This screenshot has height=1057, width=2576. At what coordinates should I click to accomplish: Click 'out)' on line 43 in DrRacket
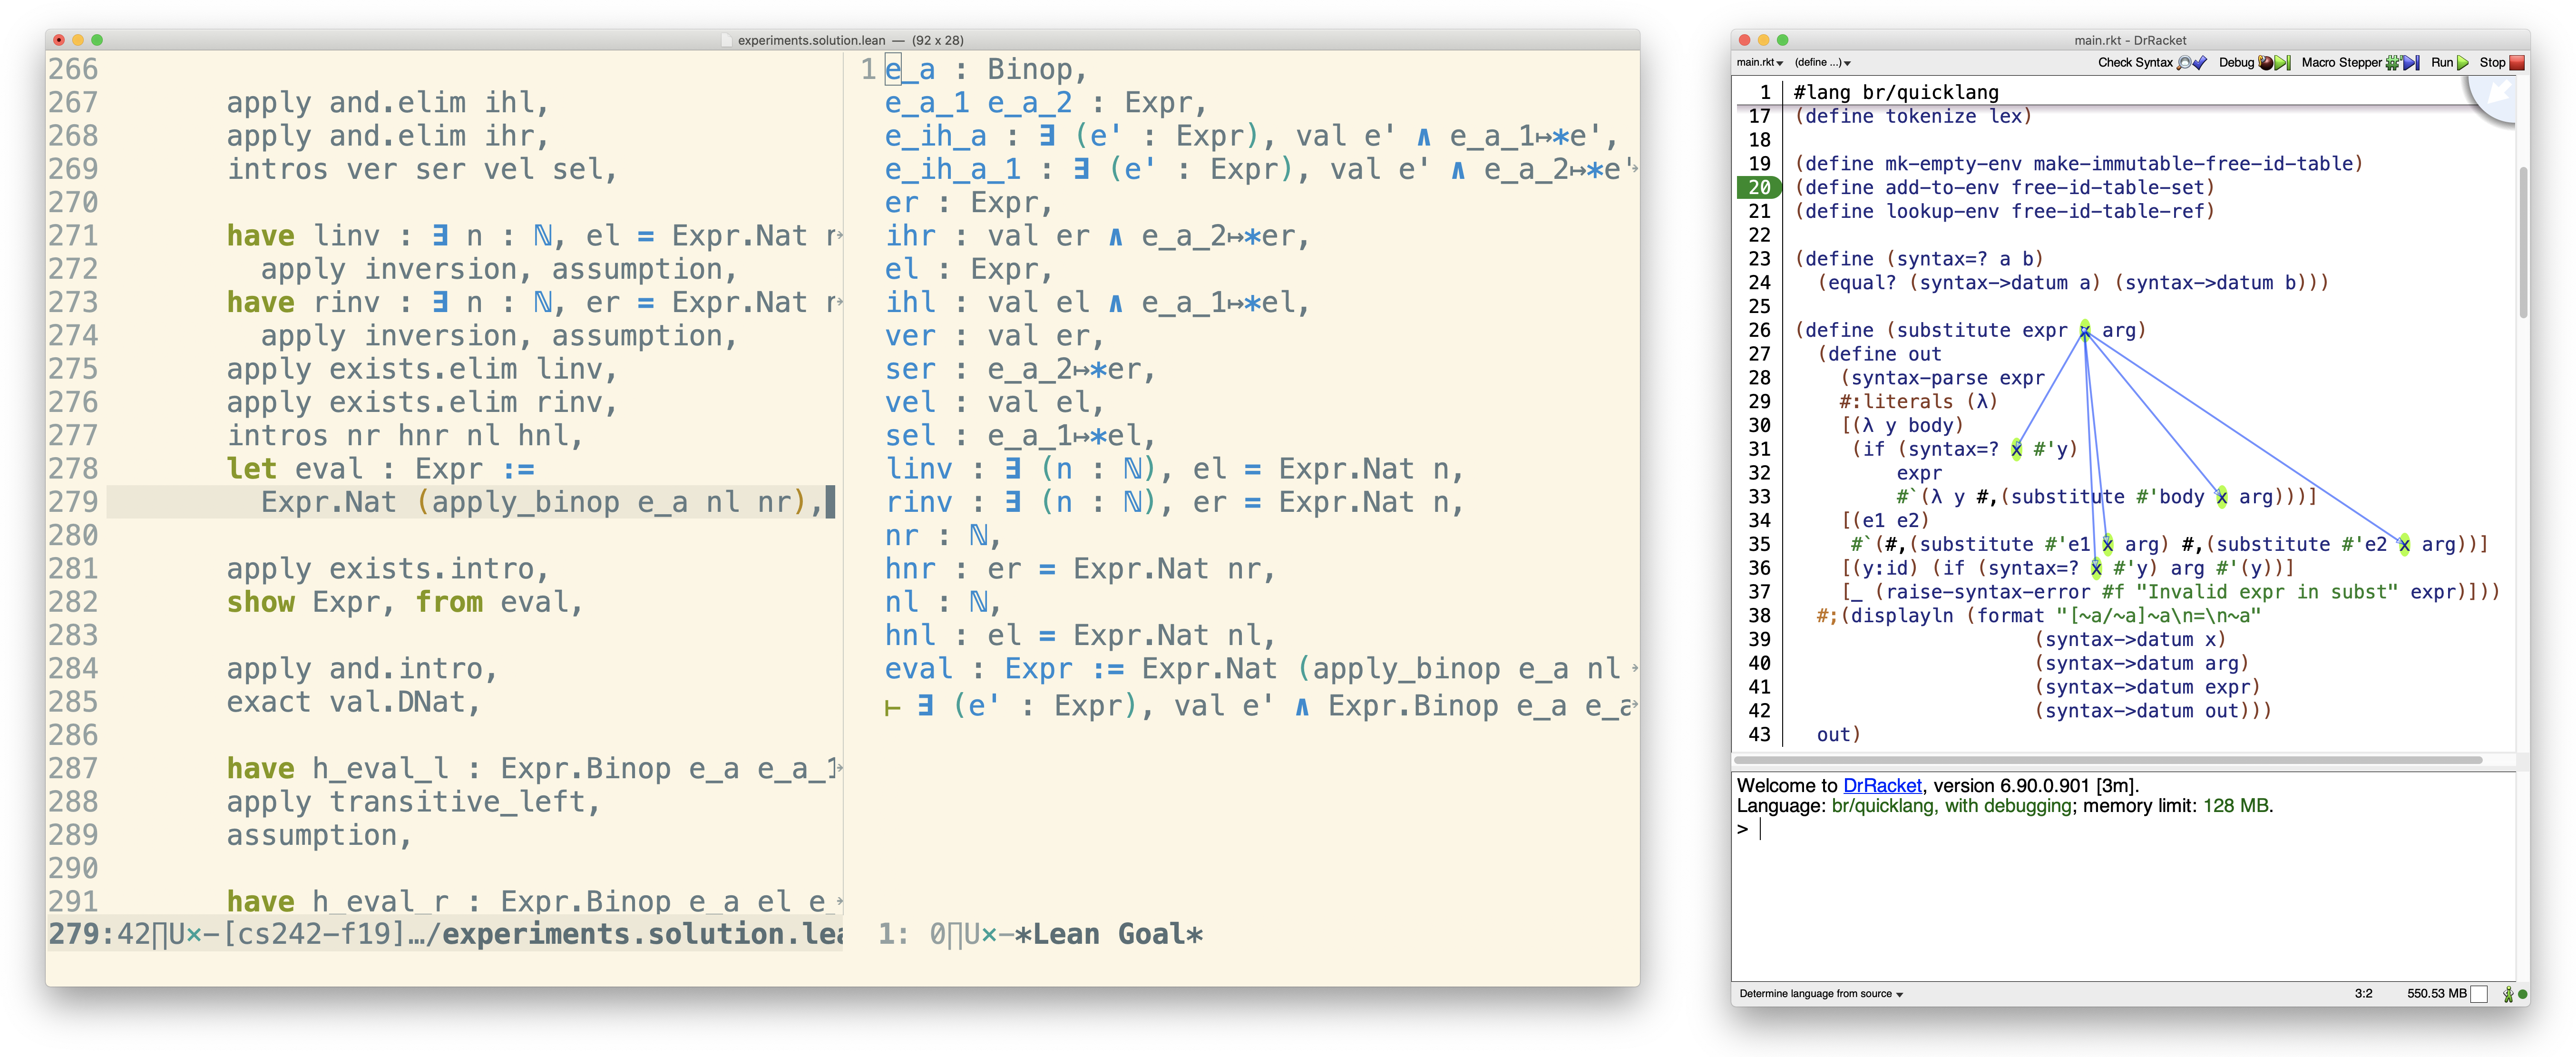[x=1838, y=735]
